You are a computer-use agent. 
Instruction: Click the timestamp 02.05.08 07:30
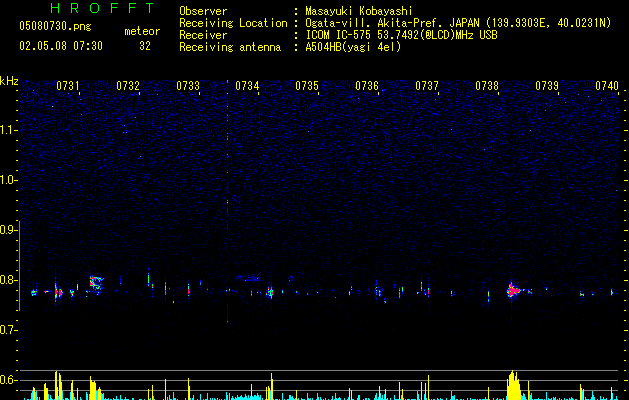[61, 46]
